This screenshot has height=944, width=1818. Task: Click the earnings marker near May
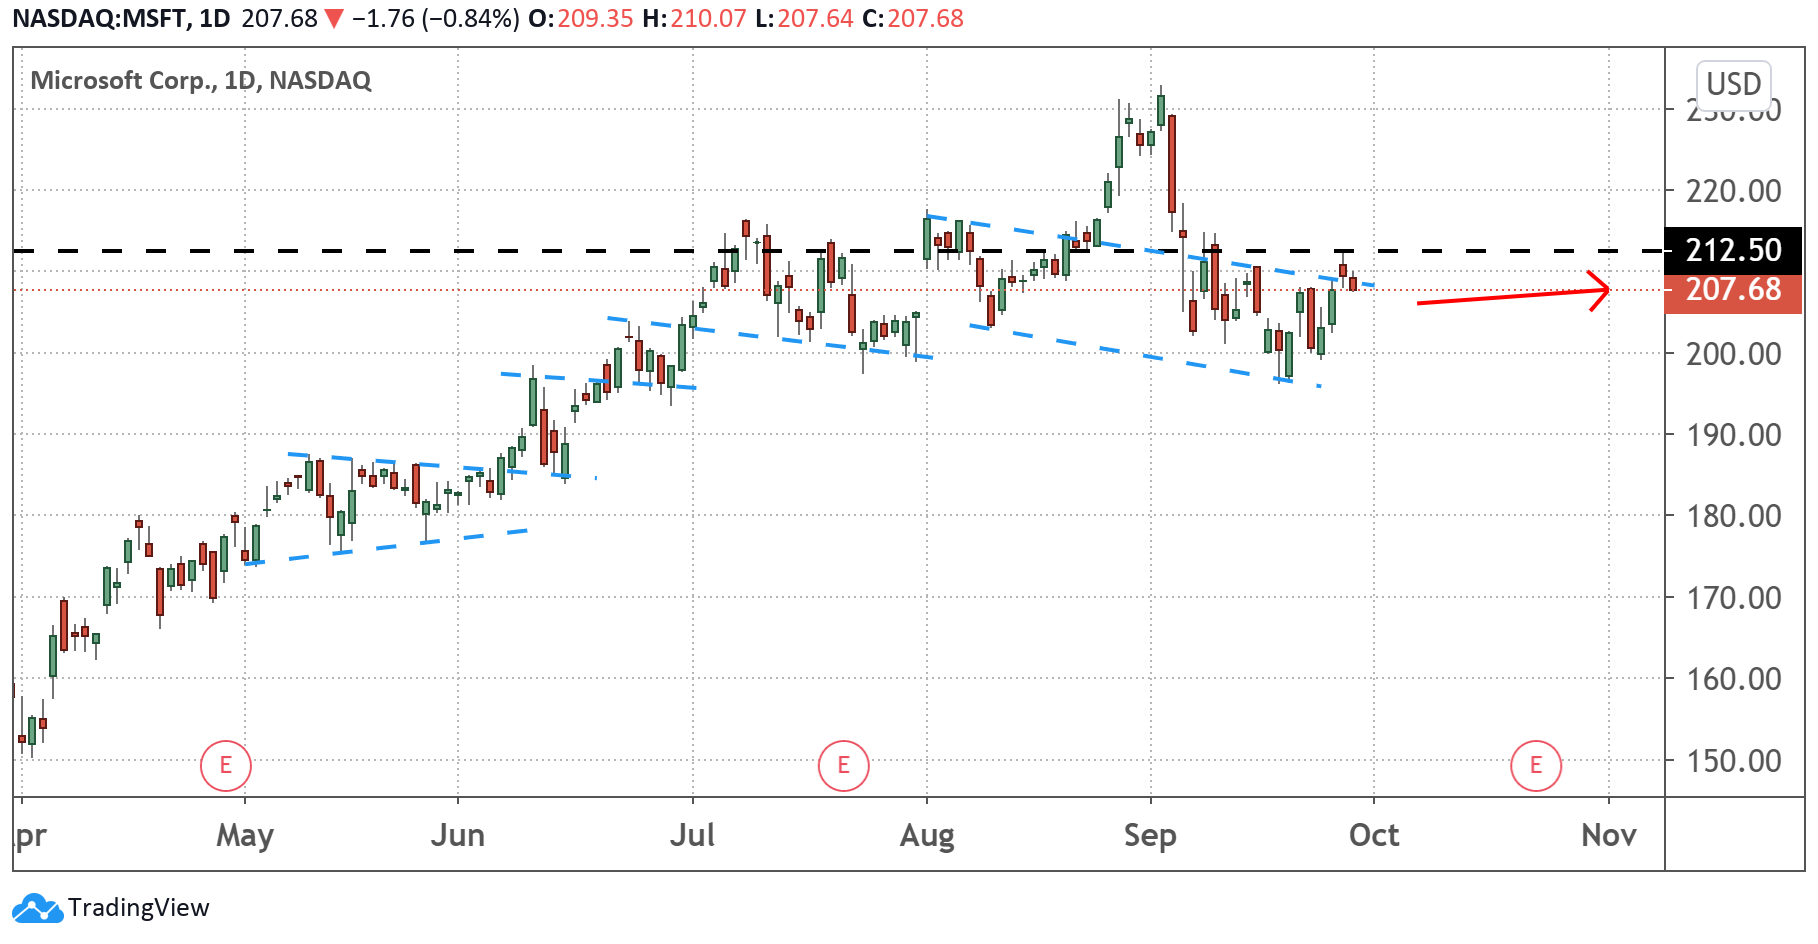pyautogui.click(x=225, y=766)
